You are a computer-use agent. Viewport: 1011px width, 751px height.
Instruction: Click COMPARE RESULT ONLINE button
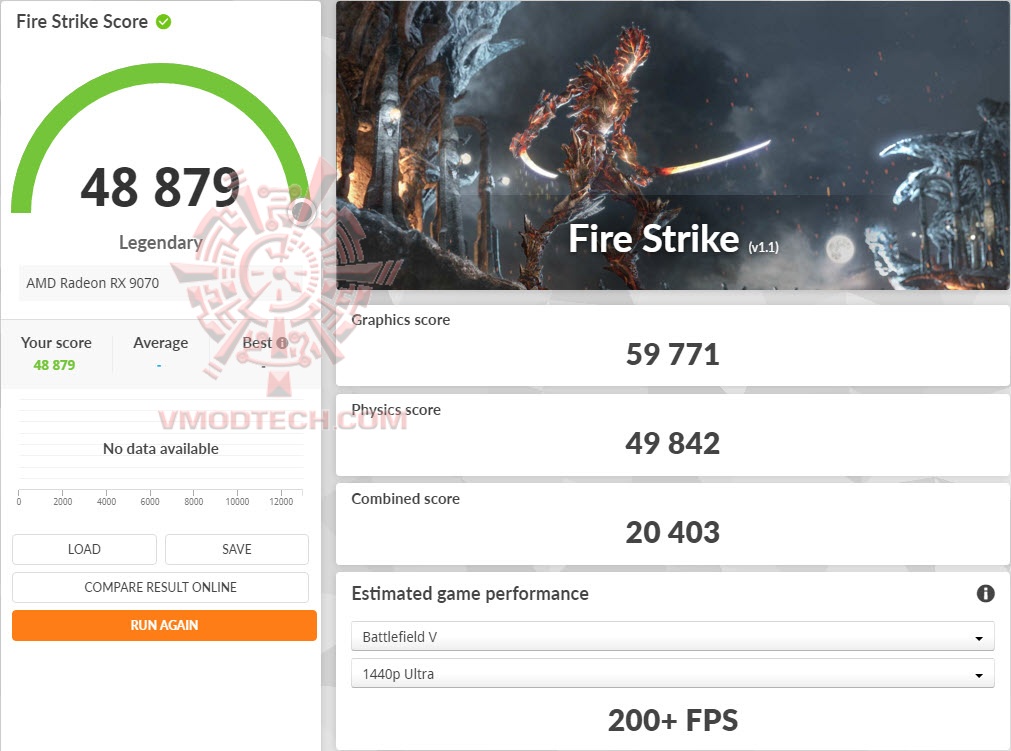[x=161, y=587]
